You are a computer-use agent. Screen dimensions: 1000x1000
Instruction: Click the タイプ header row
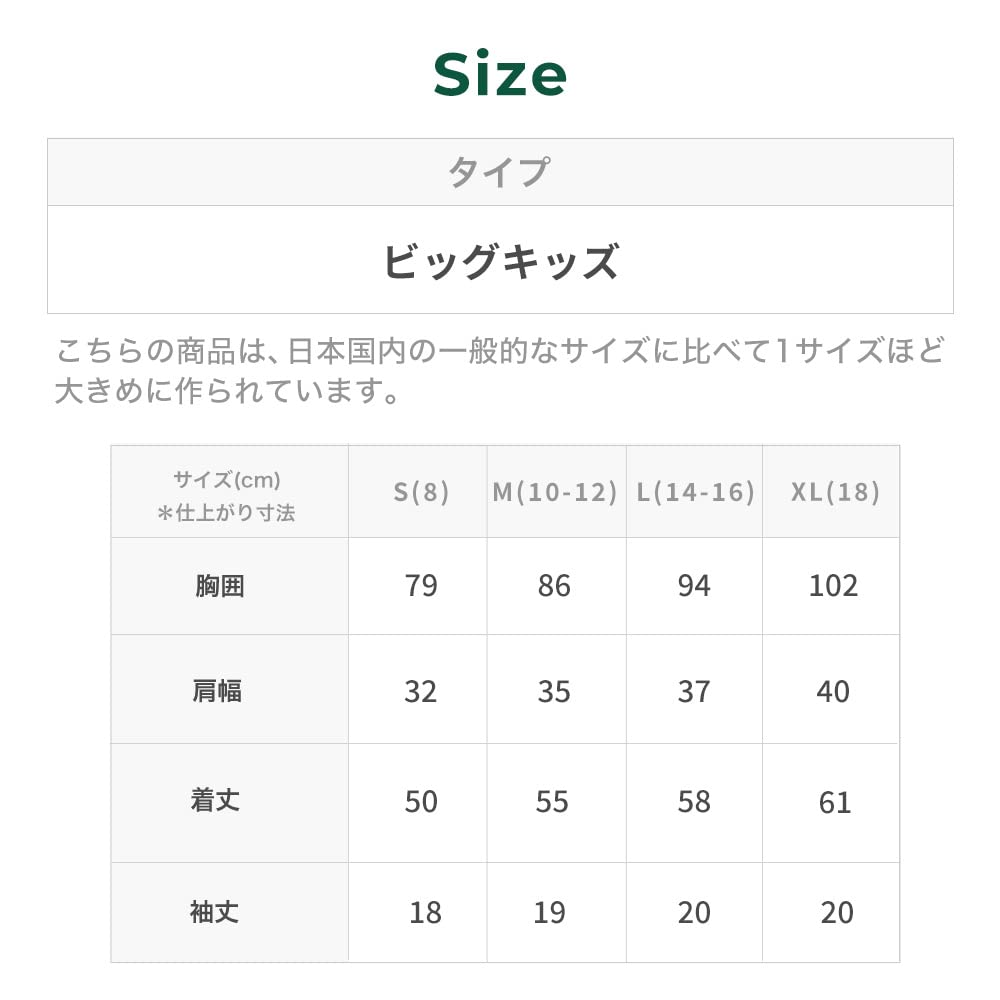pyautogui.click(x=499, y=172)
